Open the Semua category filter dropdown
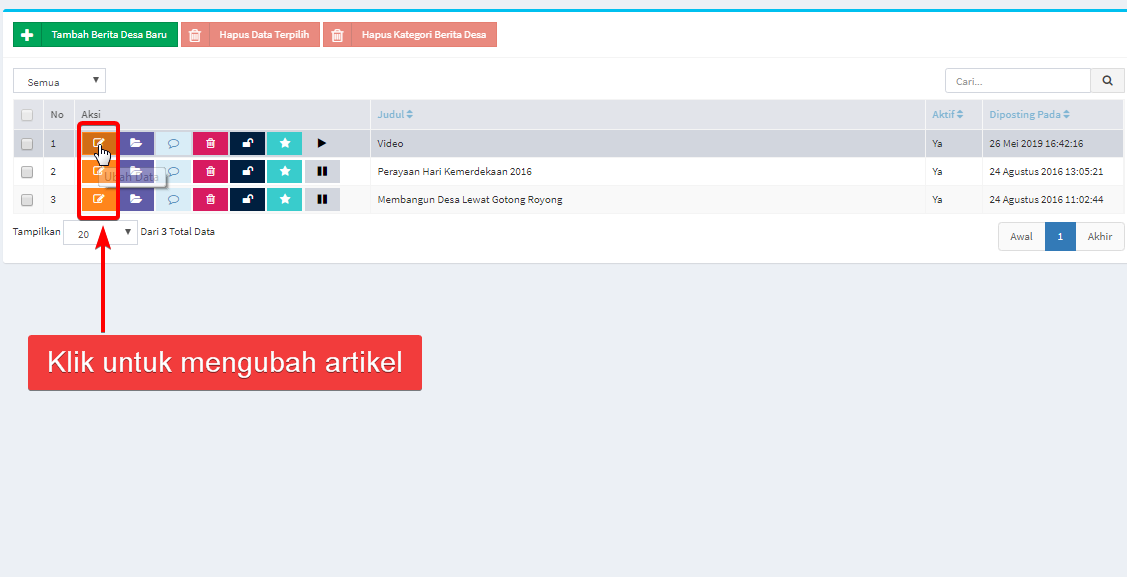This screenshot has height=577, width=1127. 60,80
